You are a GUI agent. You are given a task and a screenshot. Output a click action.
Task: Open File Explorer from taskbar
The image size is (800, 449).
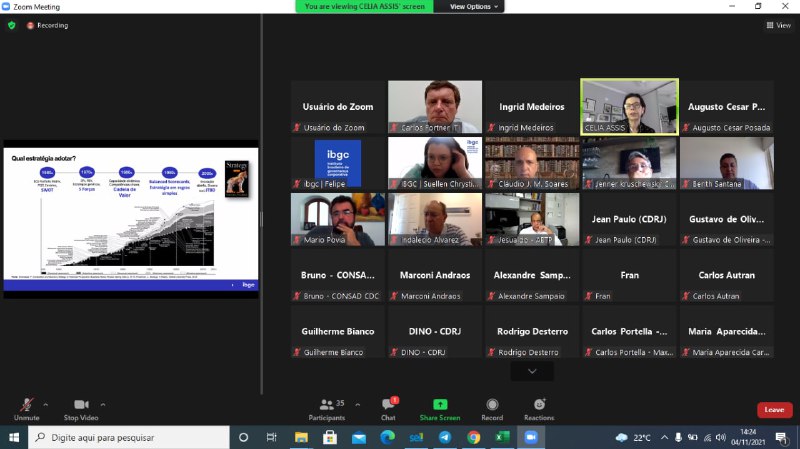click(x=301, y=437)
